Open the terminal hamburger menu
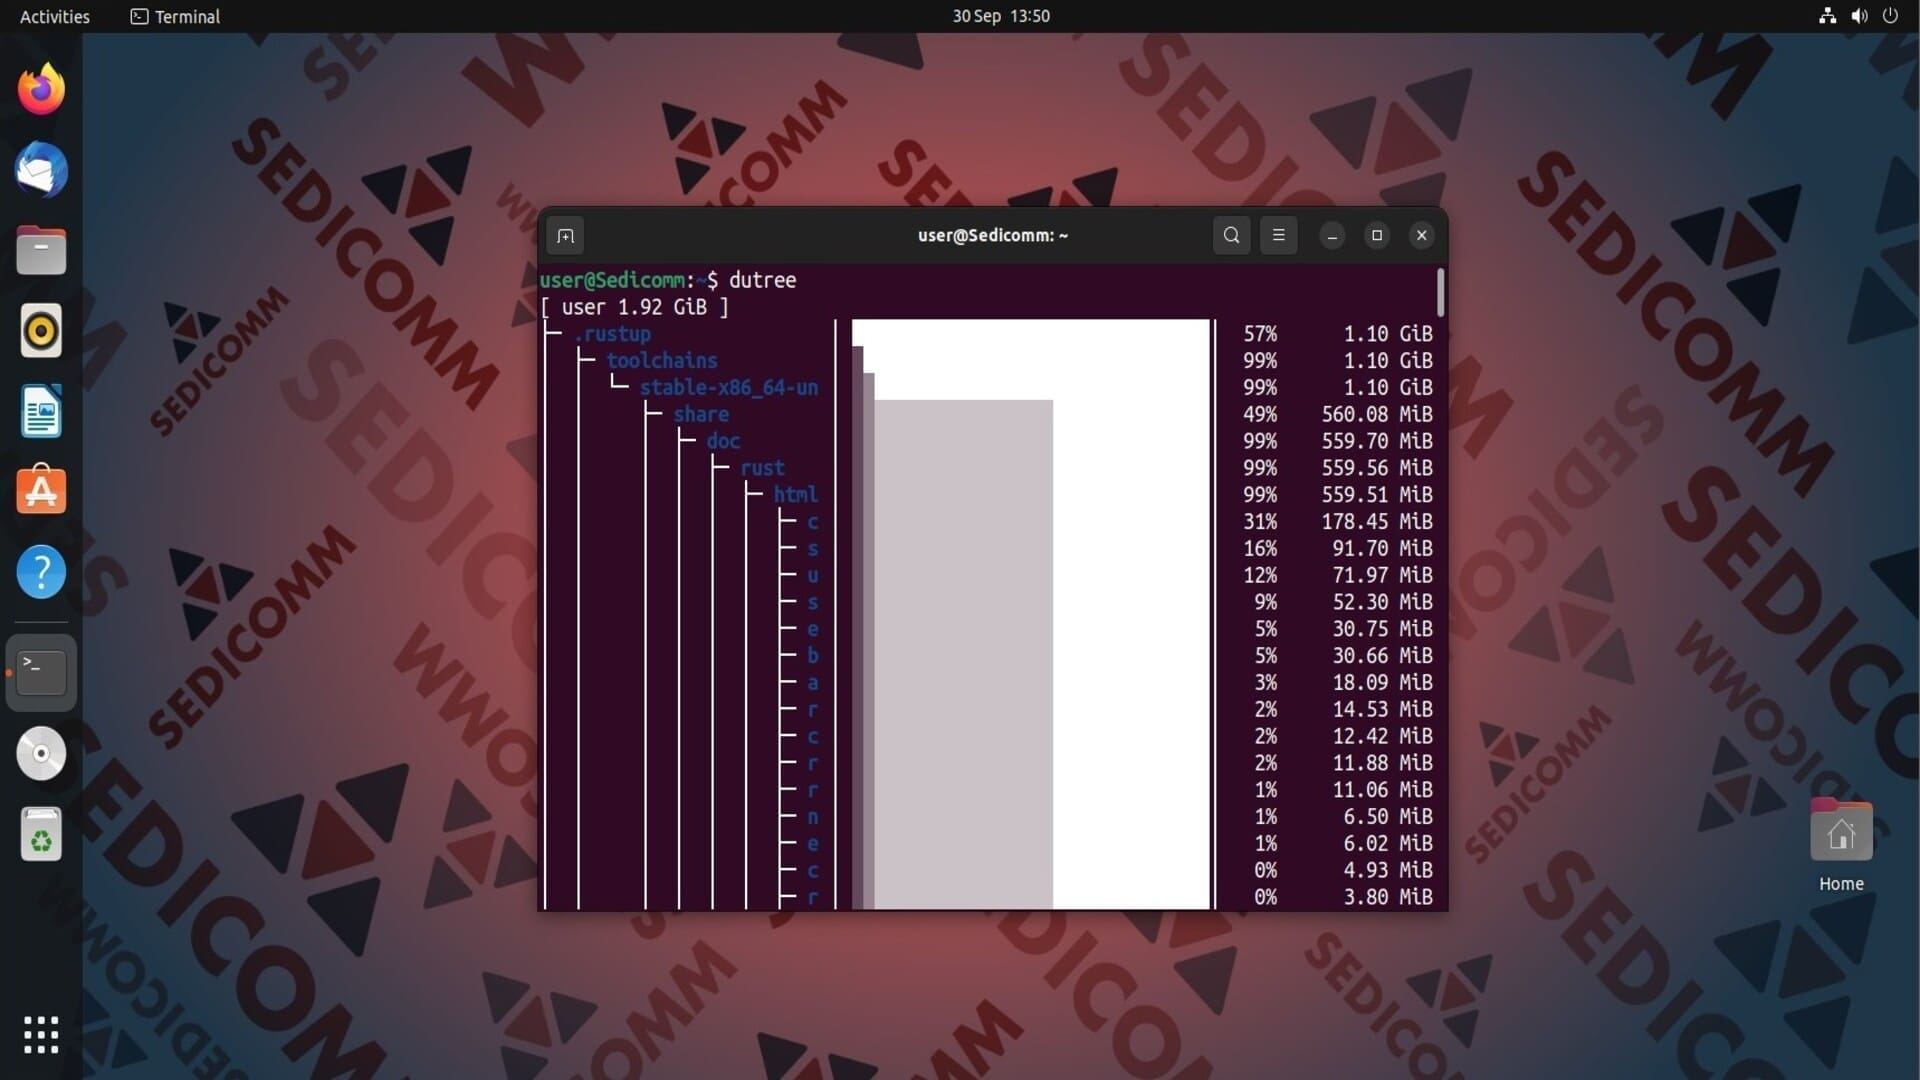Screen dimensions: 1920x1080 (1278, 236)
